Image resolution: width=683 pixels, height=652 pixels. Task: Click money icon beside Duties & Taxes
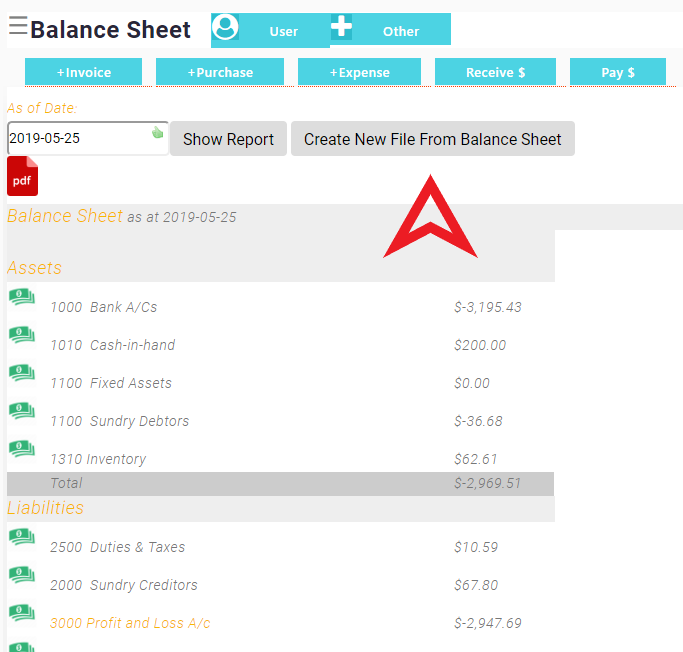click(x=22, y=537)
